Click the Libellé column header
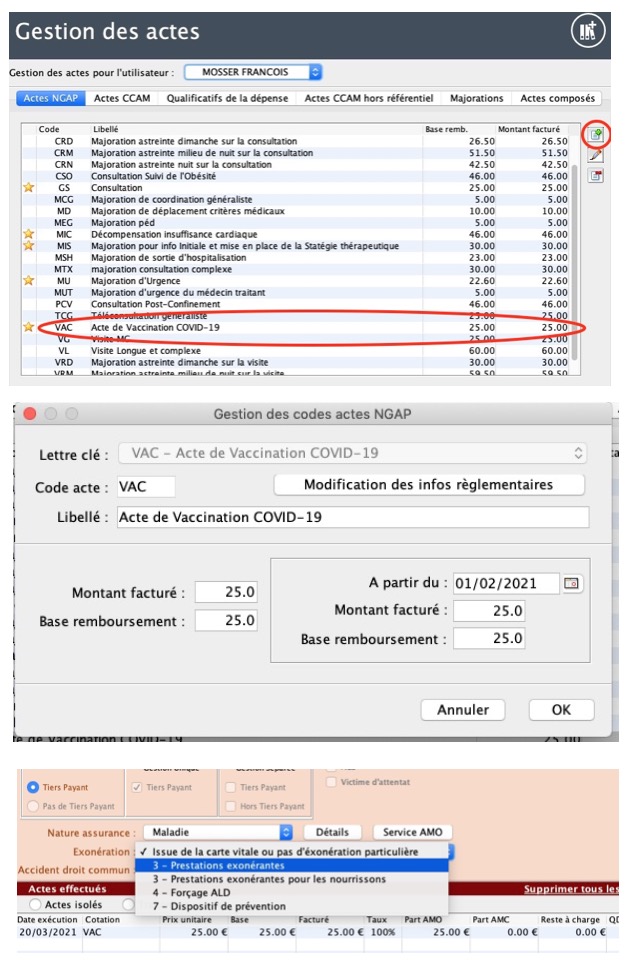Viewport: 633px width, 972px height. (105, 129)
